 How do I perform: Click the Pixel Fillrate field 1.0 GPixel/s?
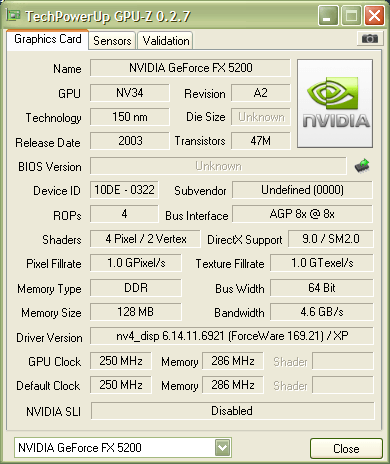point(136,263)
